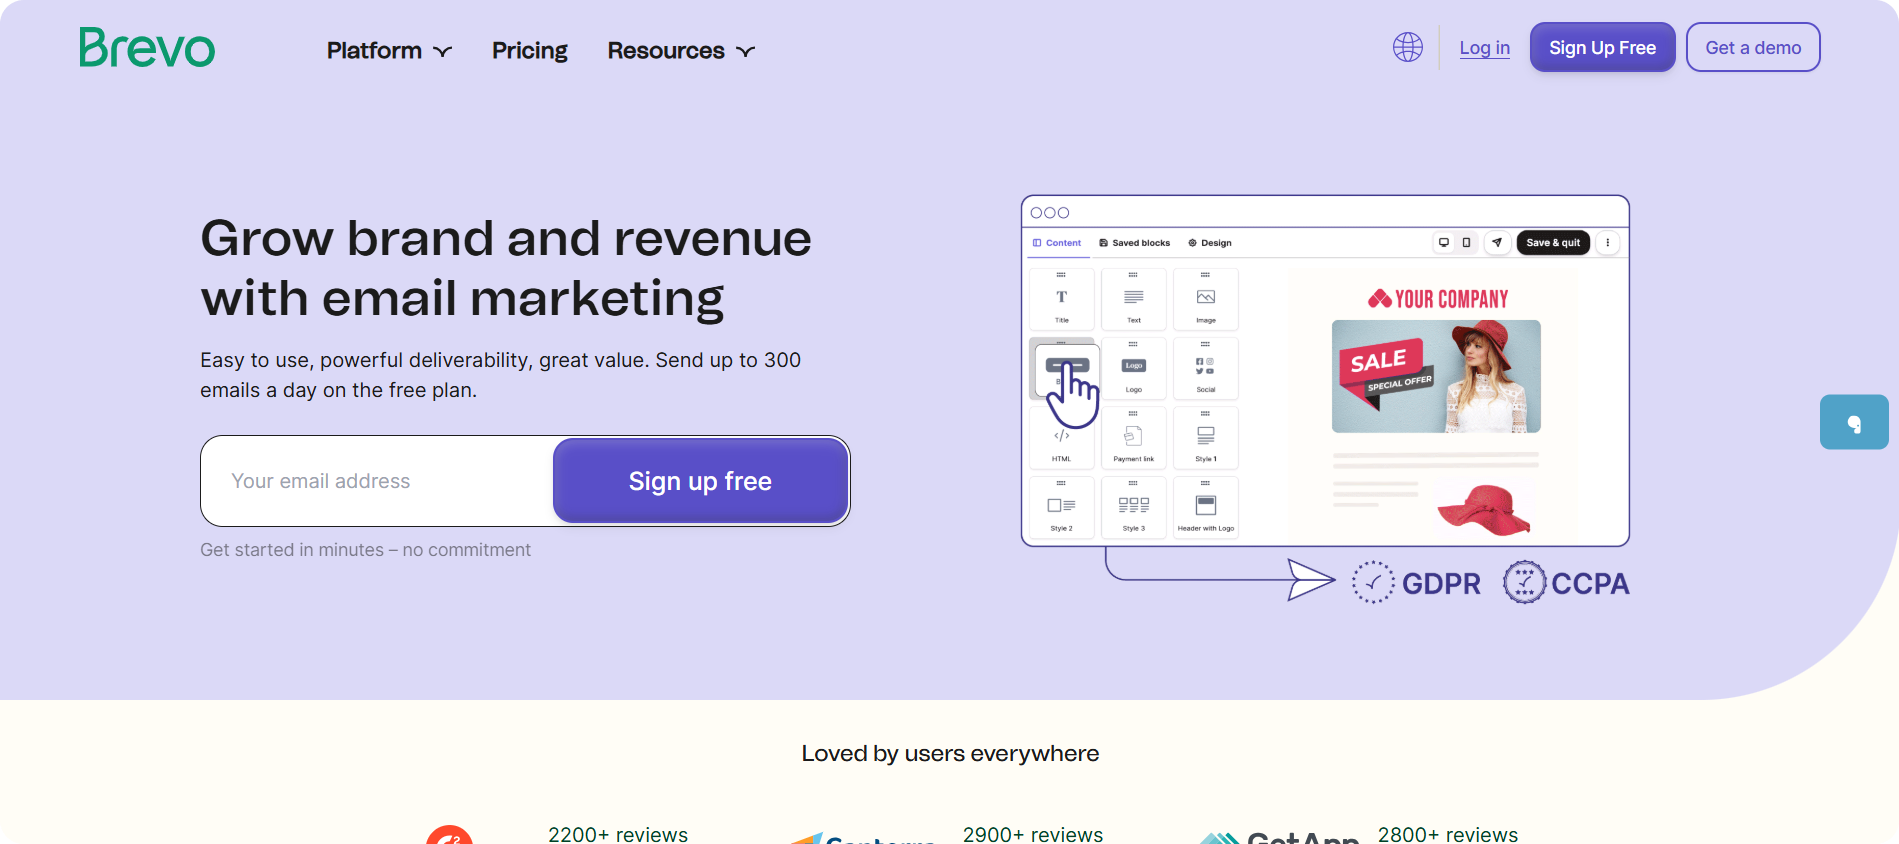Select the Image block icon in editor

[1205, 299]
